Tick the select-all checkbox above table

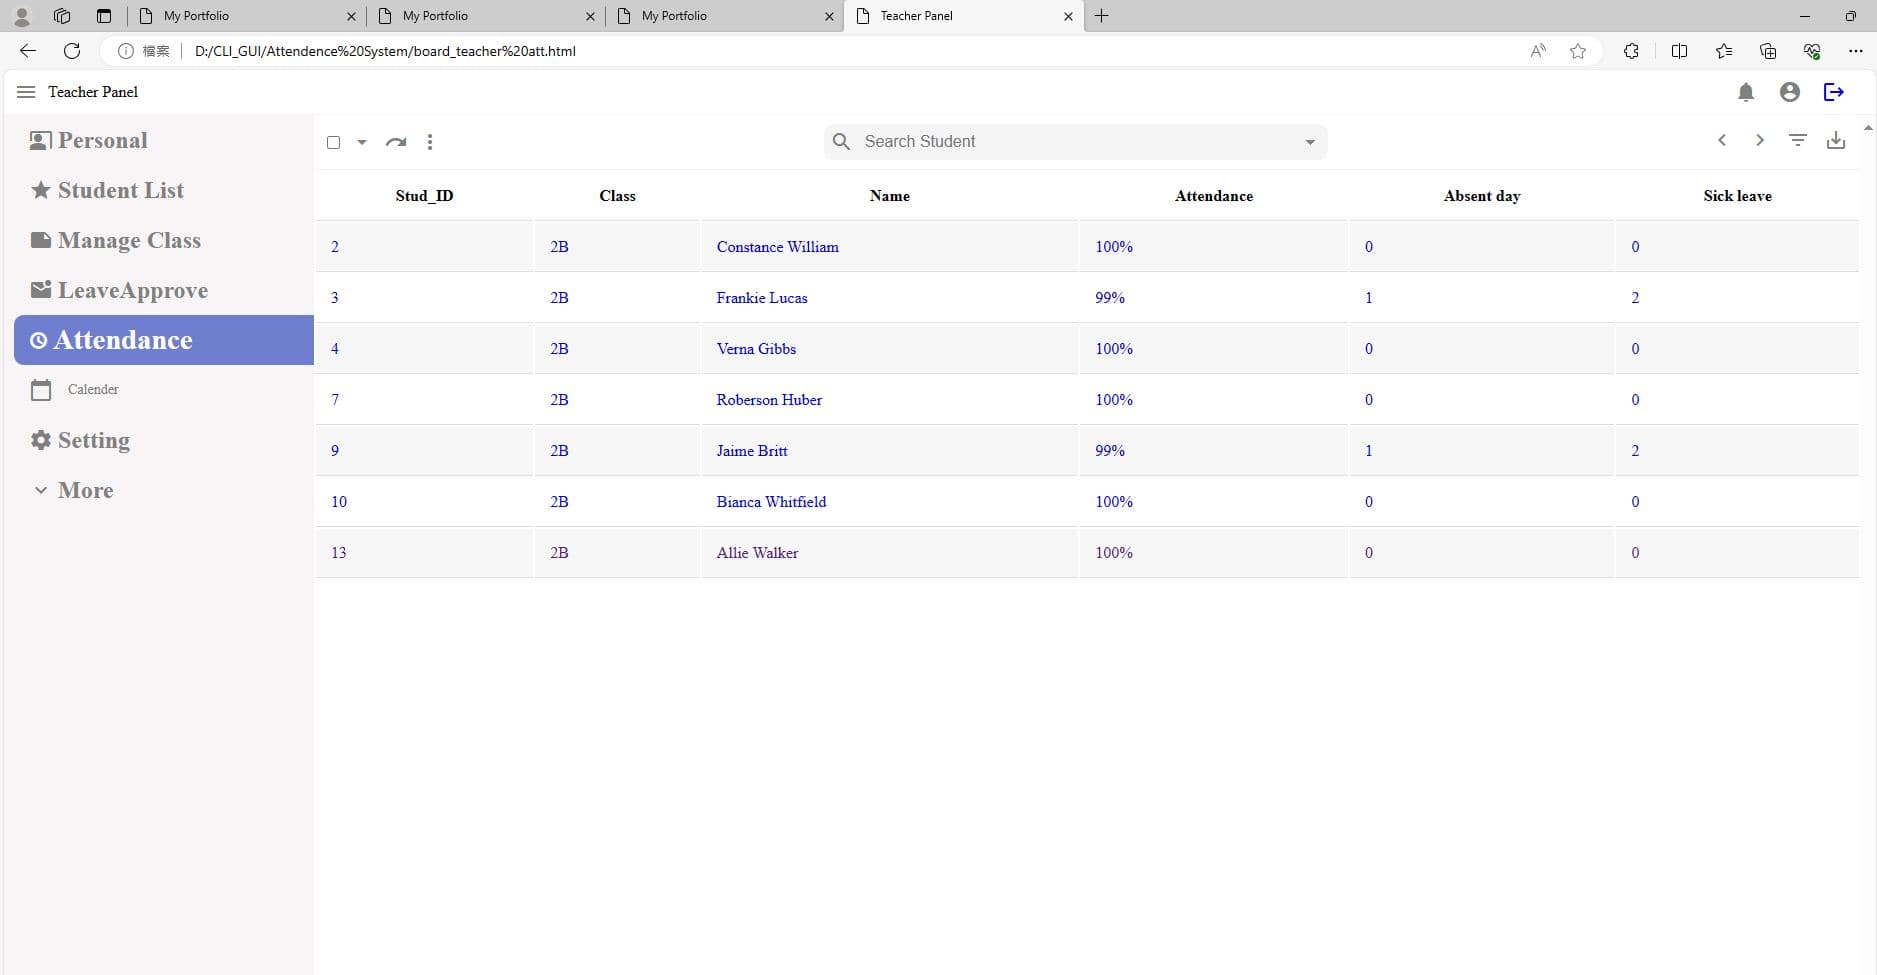334,142
